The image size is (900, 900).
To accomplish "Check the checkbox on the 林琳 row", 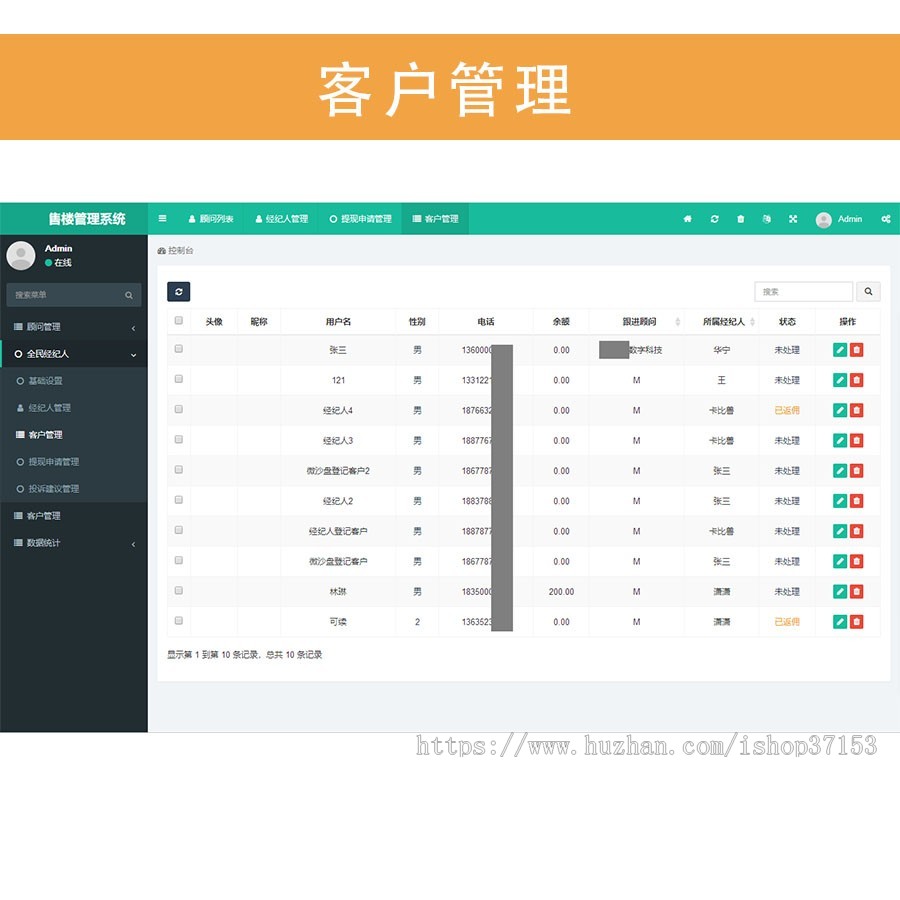I will pyautogui.click(x=178, y=590).
